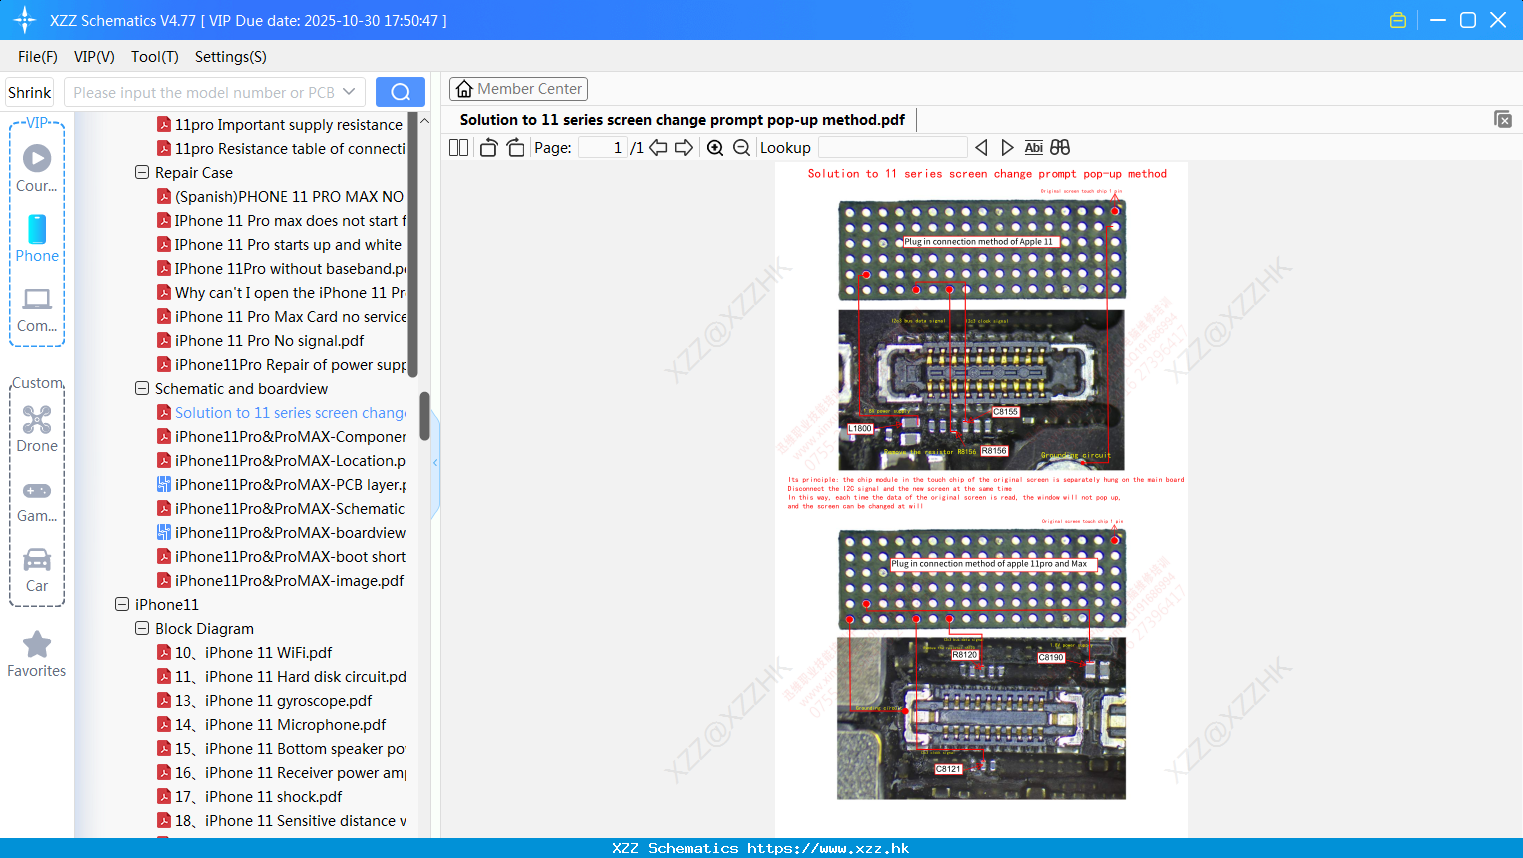This screenshot has height=858, width=1523.
Task: Open iPhone 11 Pro No signal.pdf
Action: coord(261,341)
